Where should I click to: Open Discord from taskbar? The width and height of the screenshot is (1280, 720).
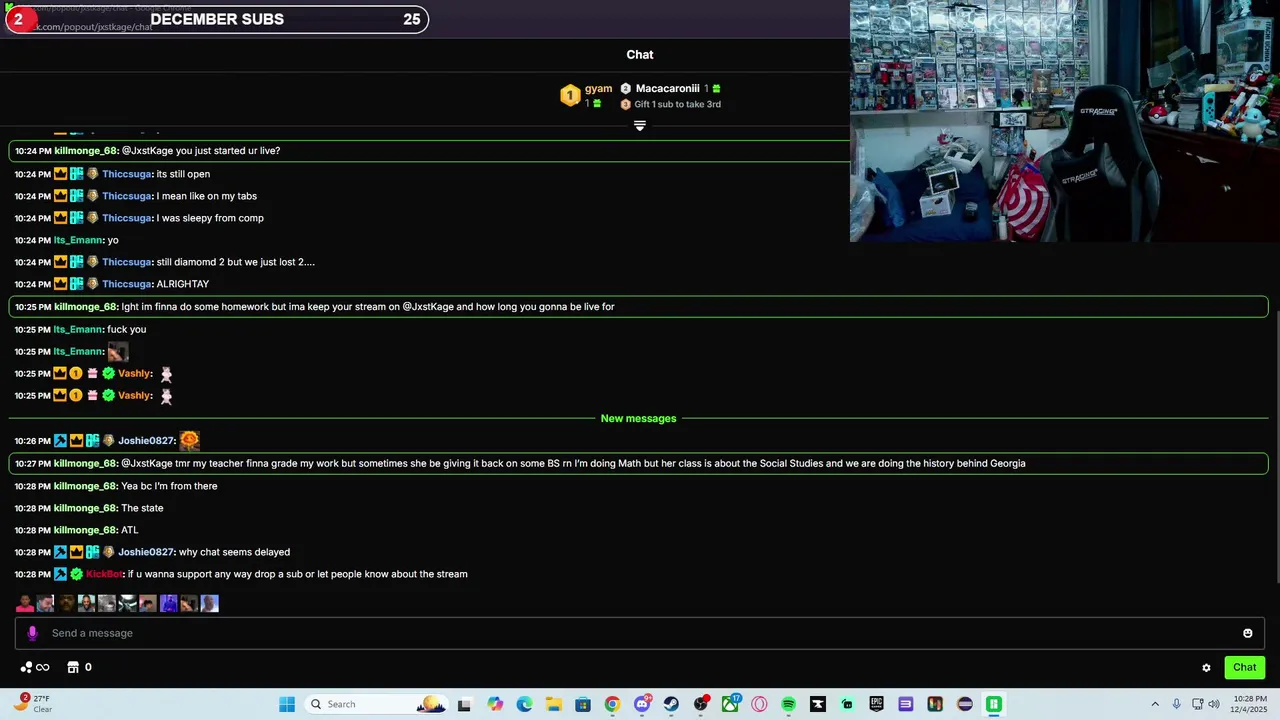pyautogui.click(x=642, y=704)
